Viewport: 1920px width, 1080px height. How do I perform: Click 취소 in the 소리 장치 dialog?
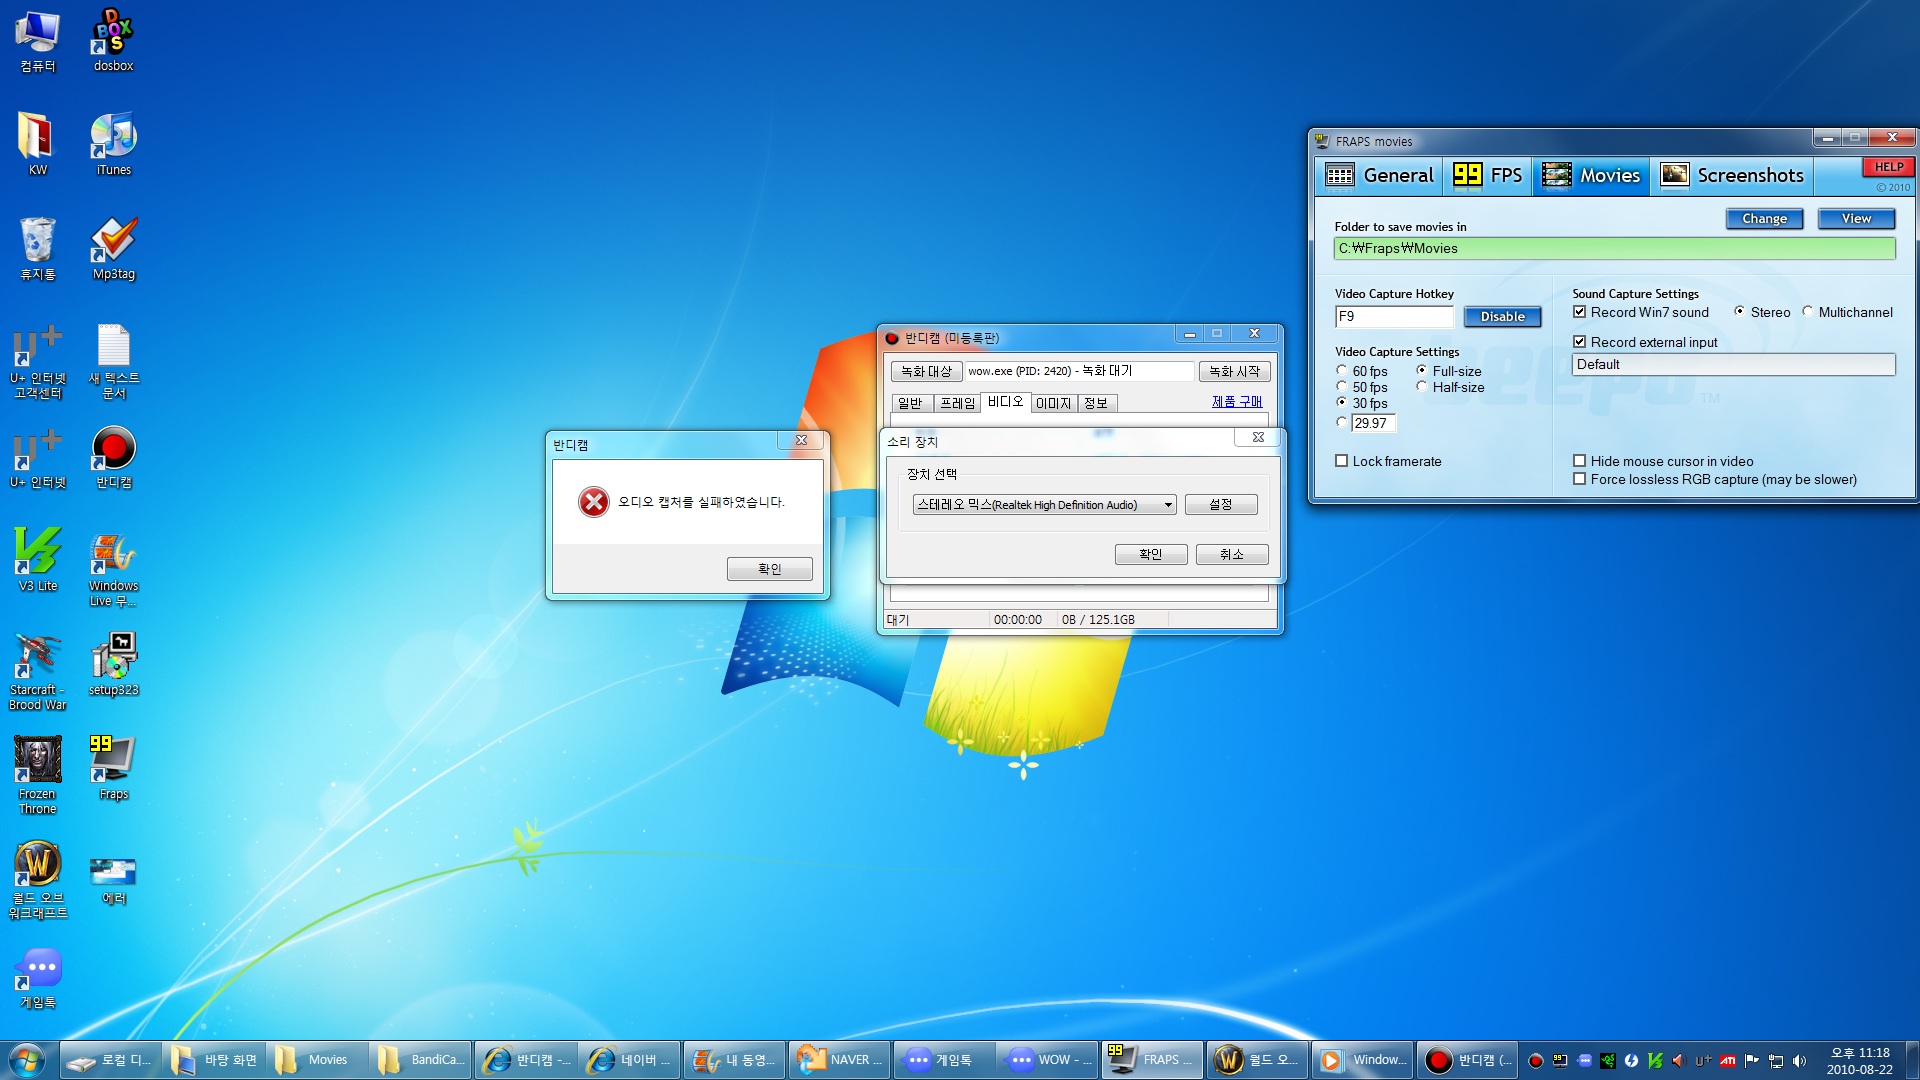click(1232, 554)
